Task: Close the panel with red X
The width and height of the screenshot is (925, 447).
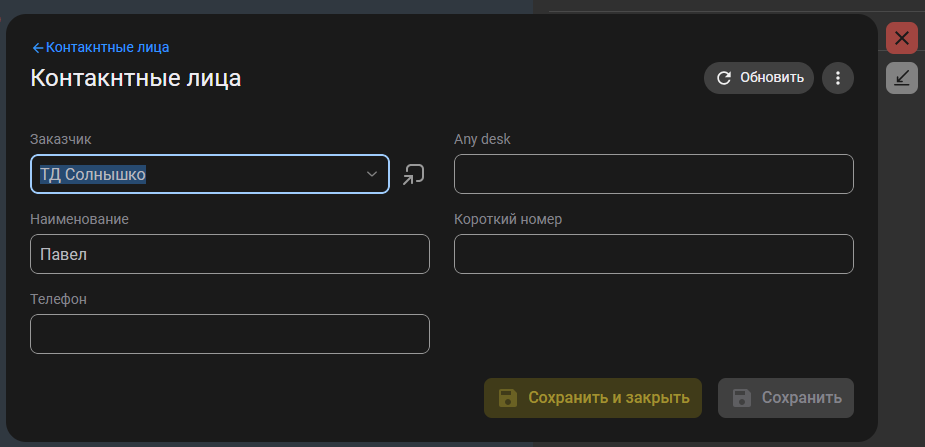Action: pos(902,39)
